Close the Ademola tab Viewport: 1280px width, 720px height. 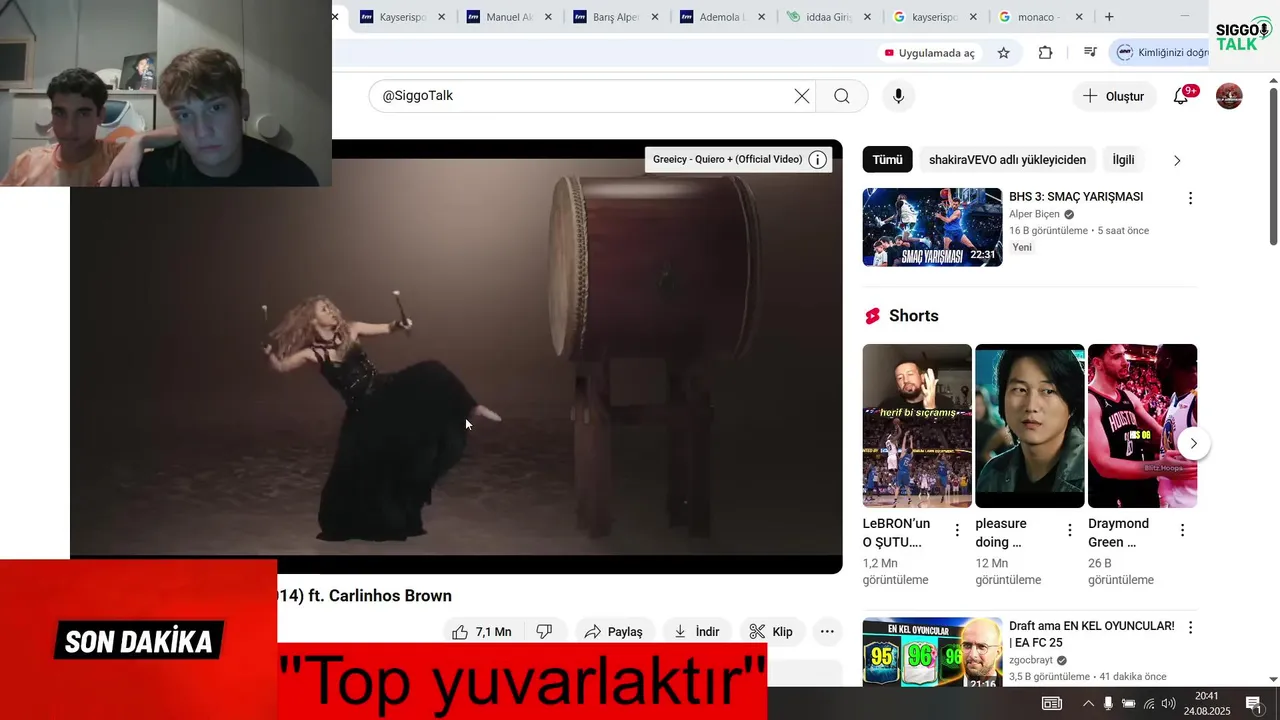point(762,17)
